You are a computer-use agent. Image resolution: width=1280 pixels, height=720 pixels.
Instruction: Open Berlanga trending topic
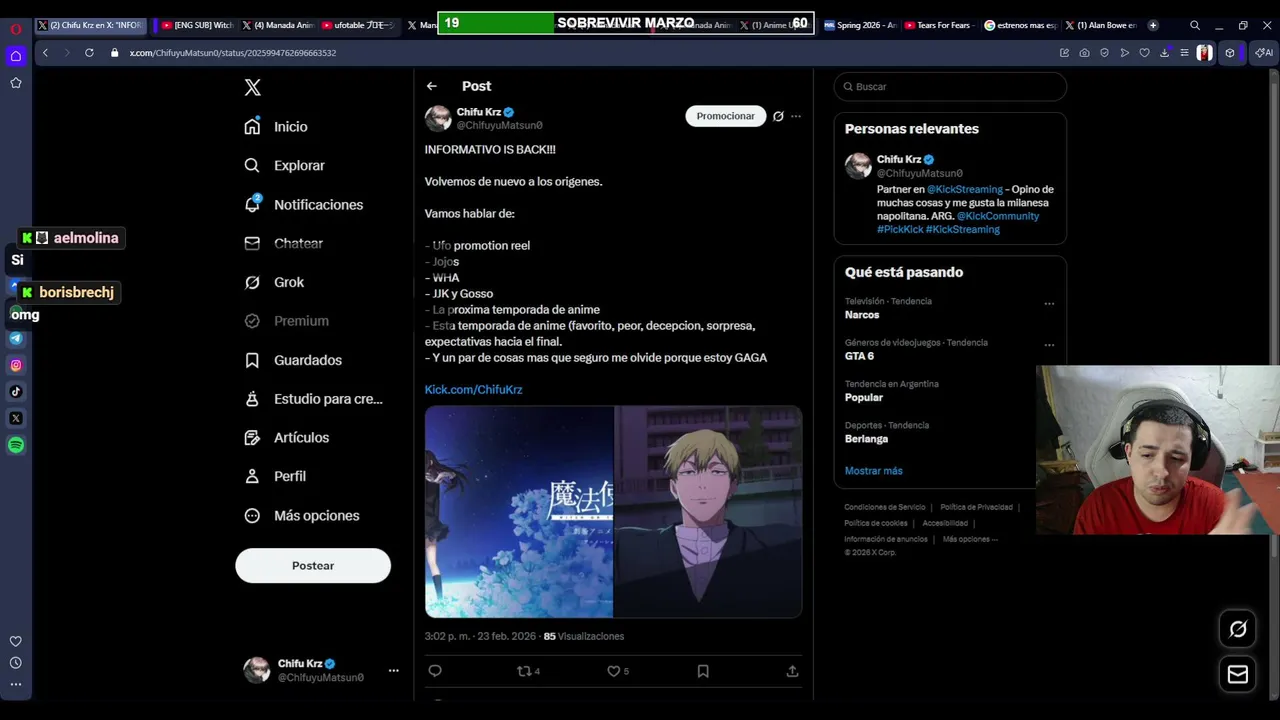coord(866,439)
